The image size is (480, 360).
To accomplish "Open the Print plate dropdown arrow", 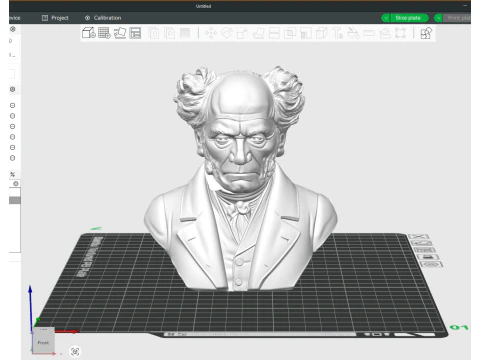I will 438,18.
